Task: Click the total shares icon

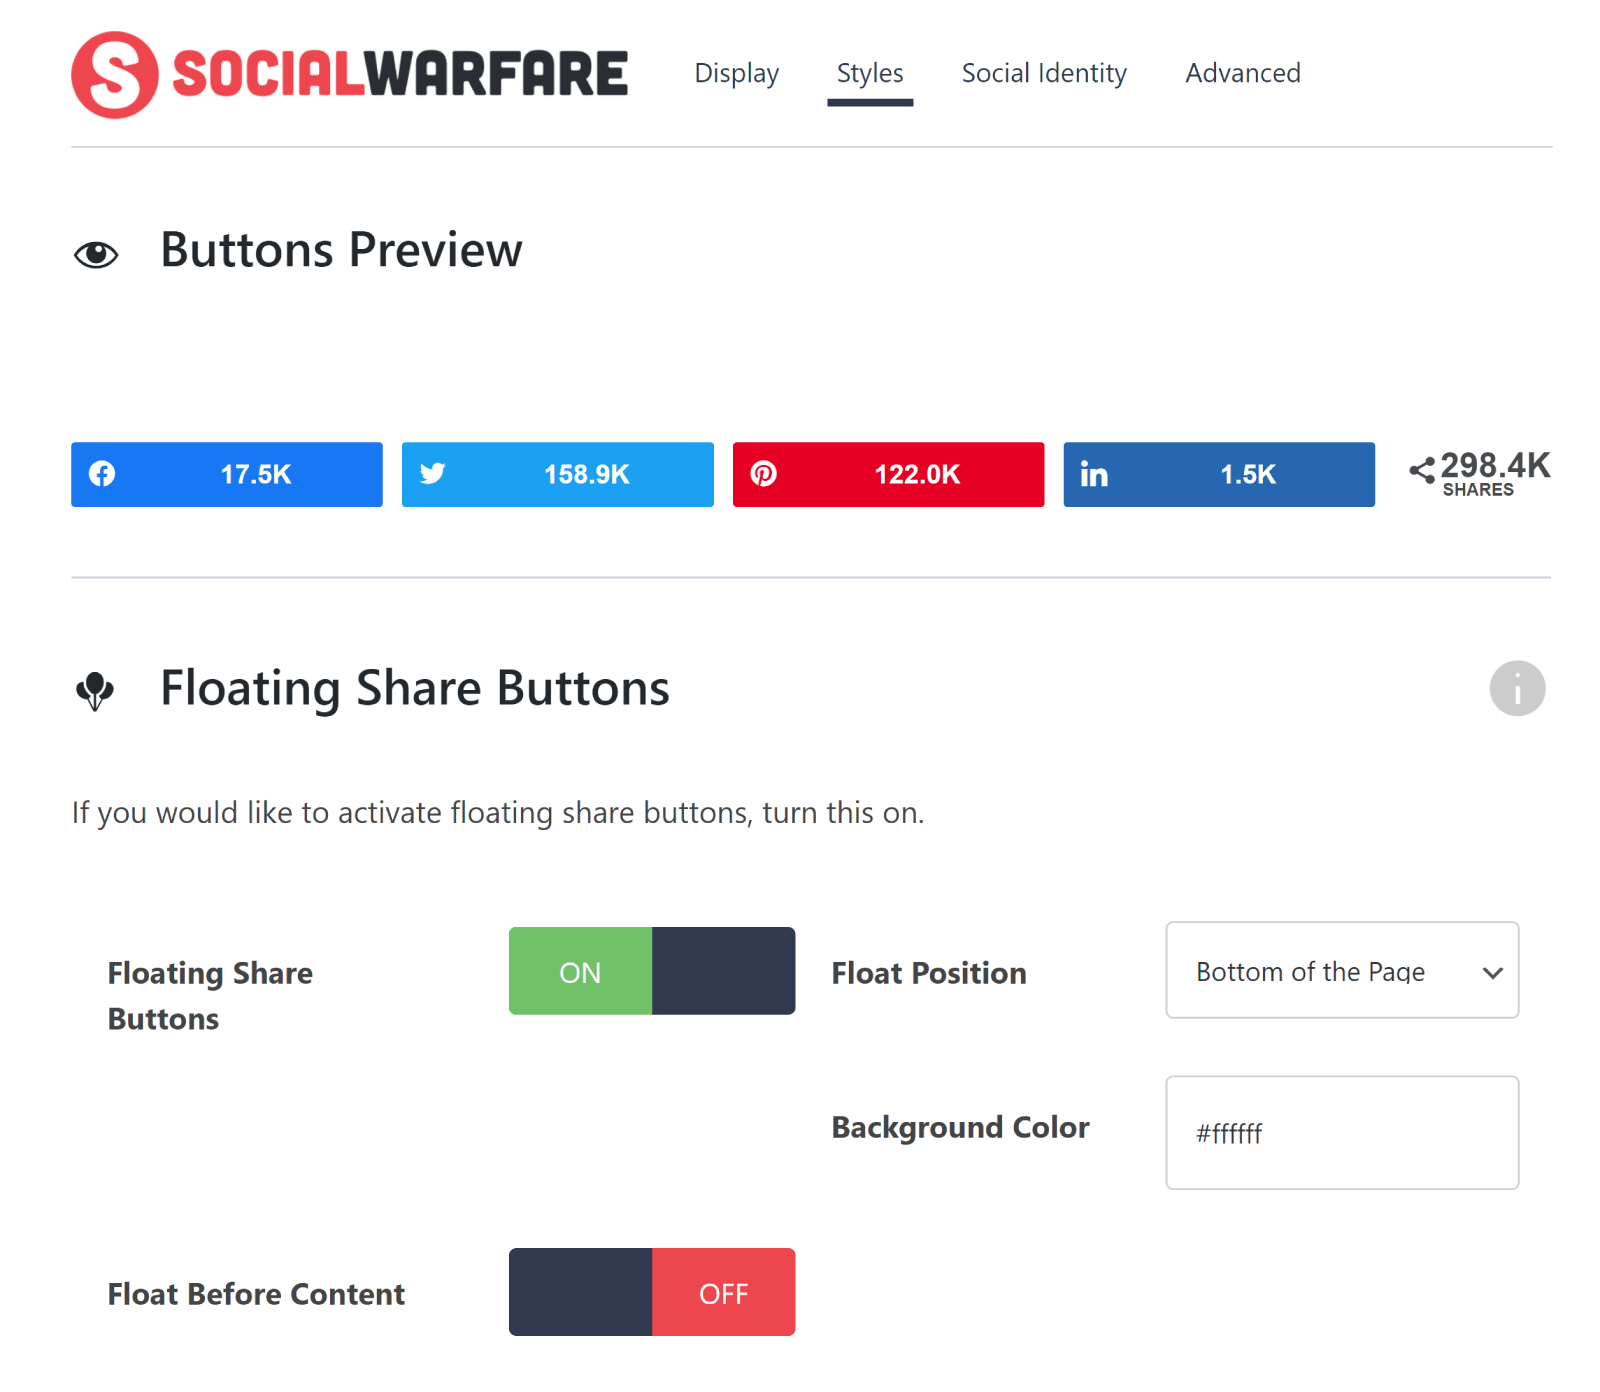Action: click(1422, 470)
